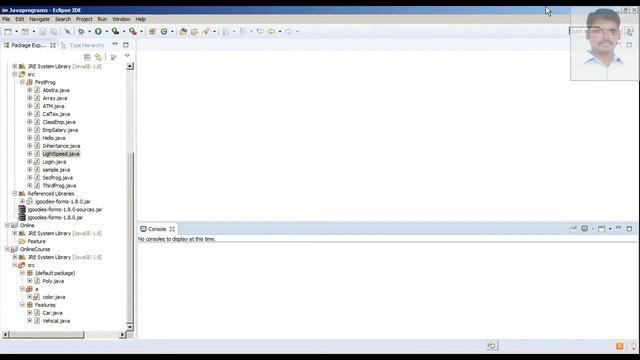This screenshot has height=360, width=640.
Task: Click the Package Explorer scrollbar up arrow
Action: point(130,66)
